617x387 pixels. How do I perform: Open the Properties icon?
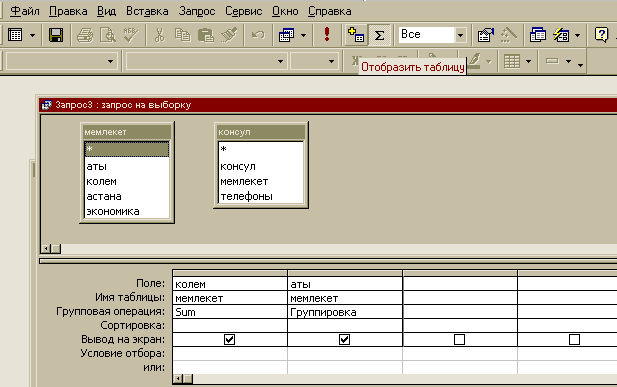pyautogui.click(x=486, y=35)
